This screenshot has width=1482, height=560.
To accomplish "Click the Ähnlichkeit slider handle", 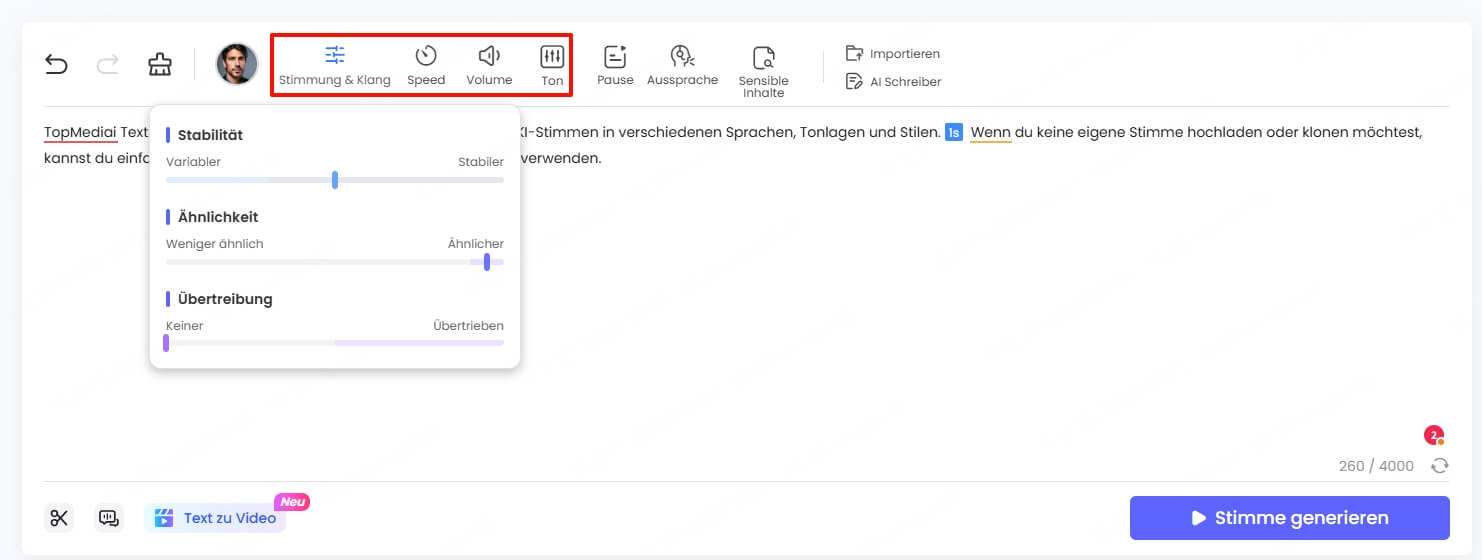I will pyautogui.click(x=487, y=262).
